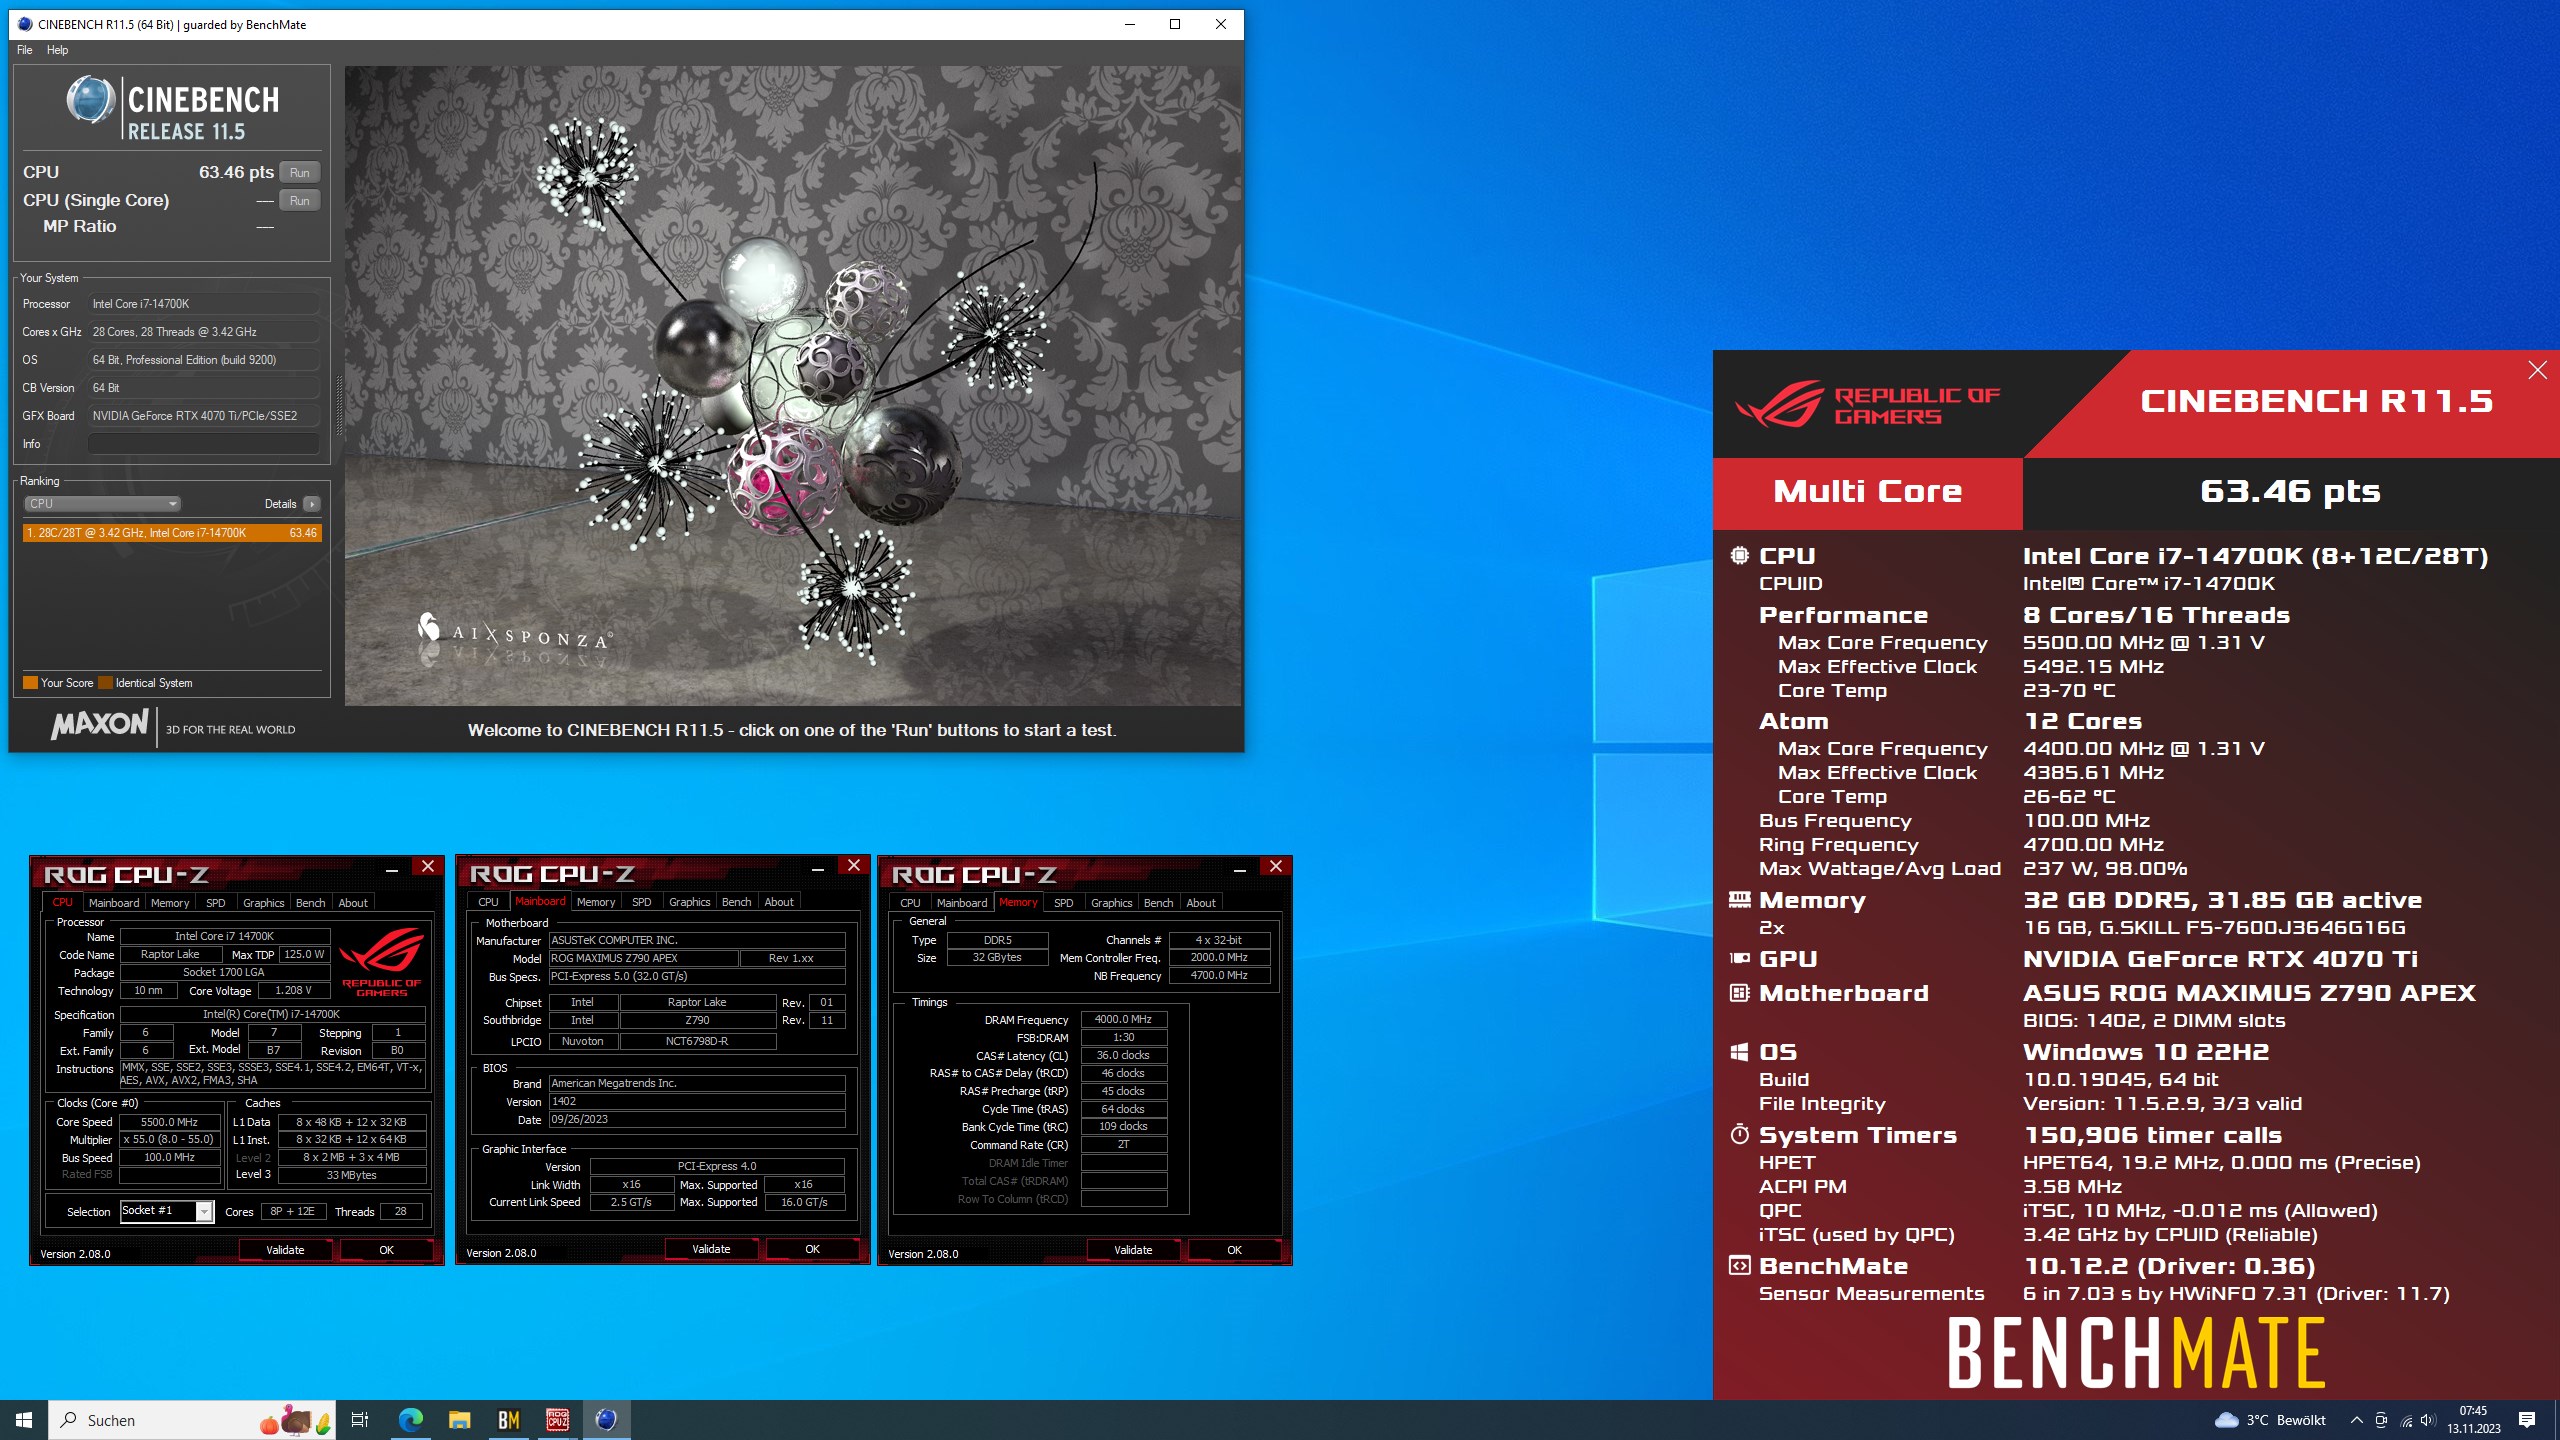The width and height of the screenshot is (2560, 1440).
Task: Switch to About tab in CPU-Z Memory timings window
Action: [1201, 903]
